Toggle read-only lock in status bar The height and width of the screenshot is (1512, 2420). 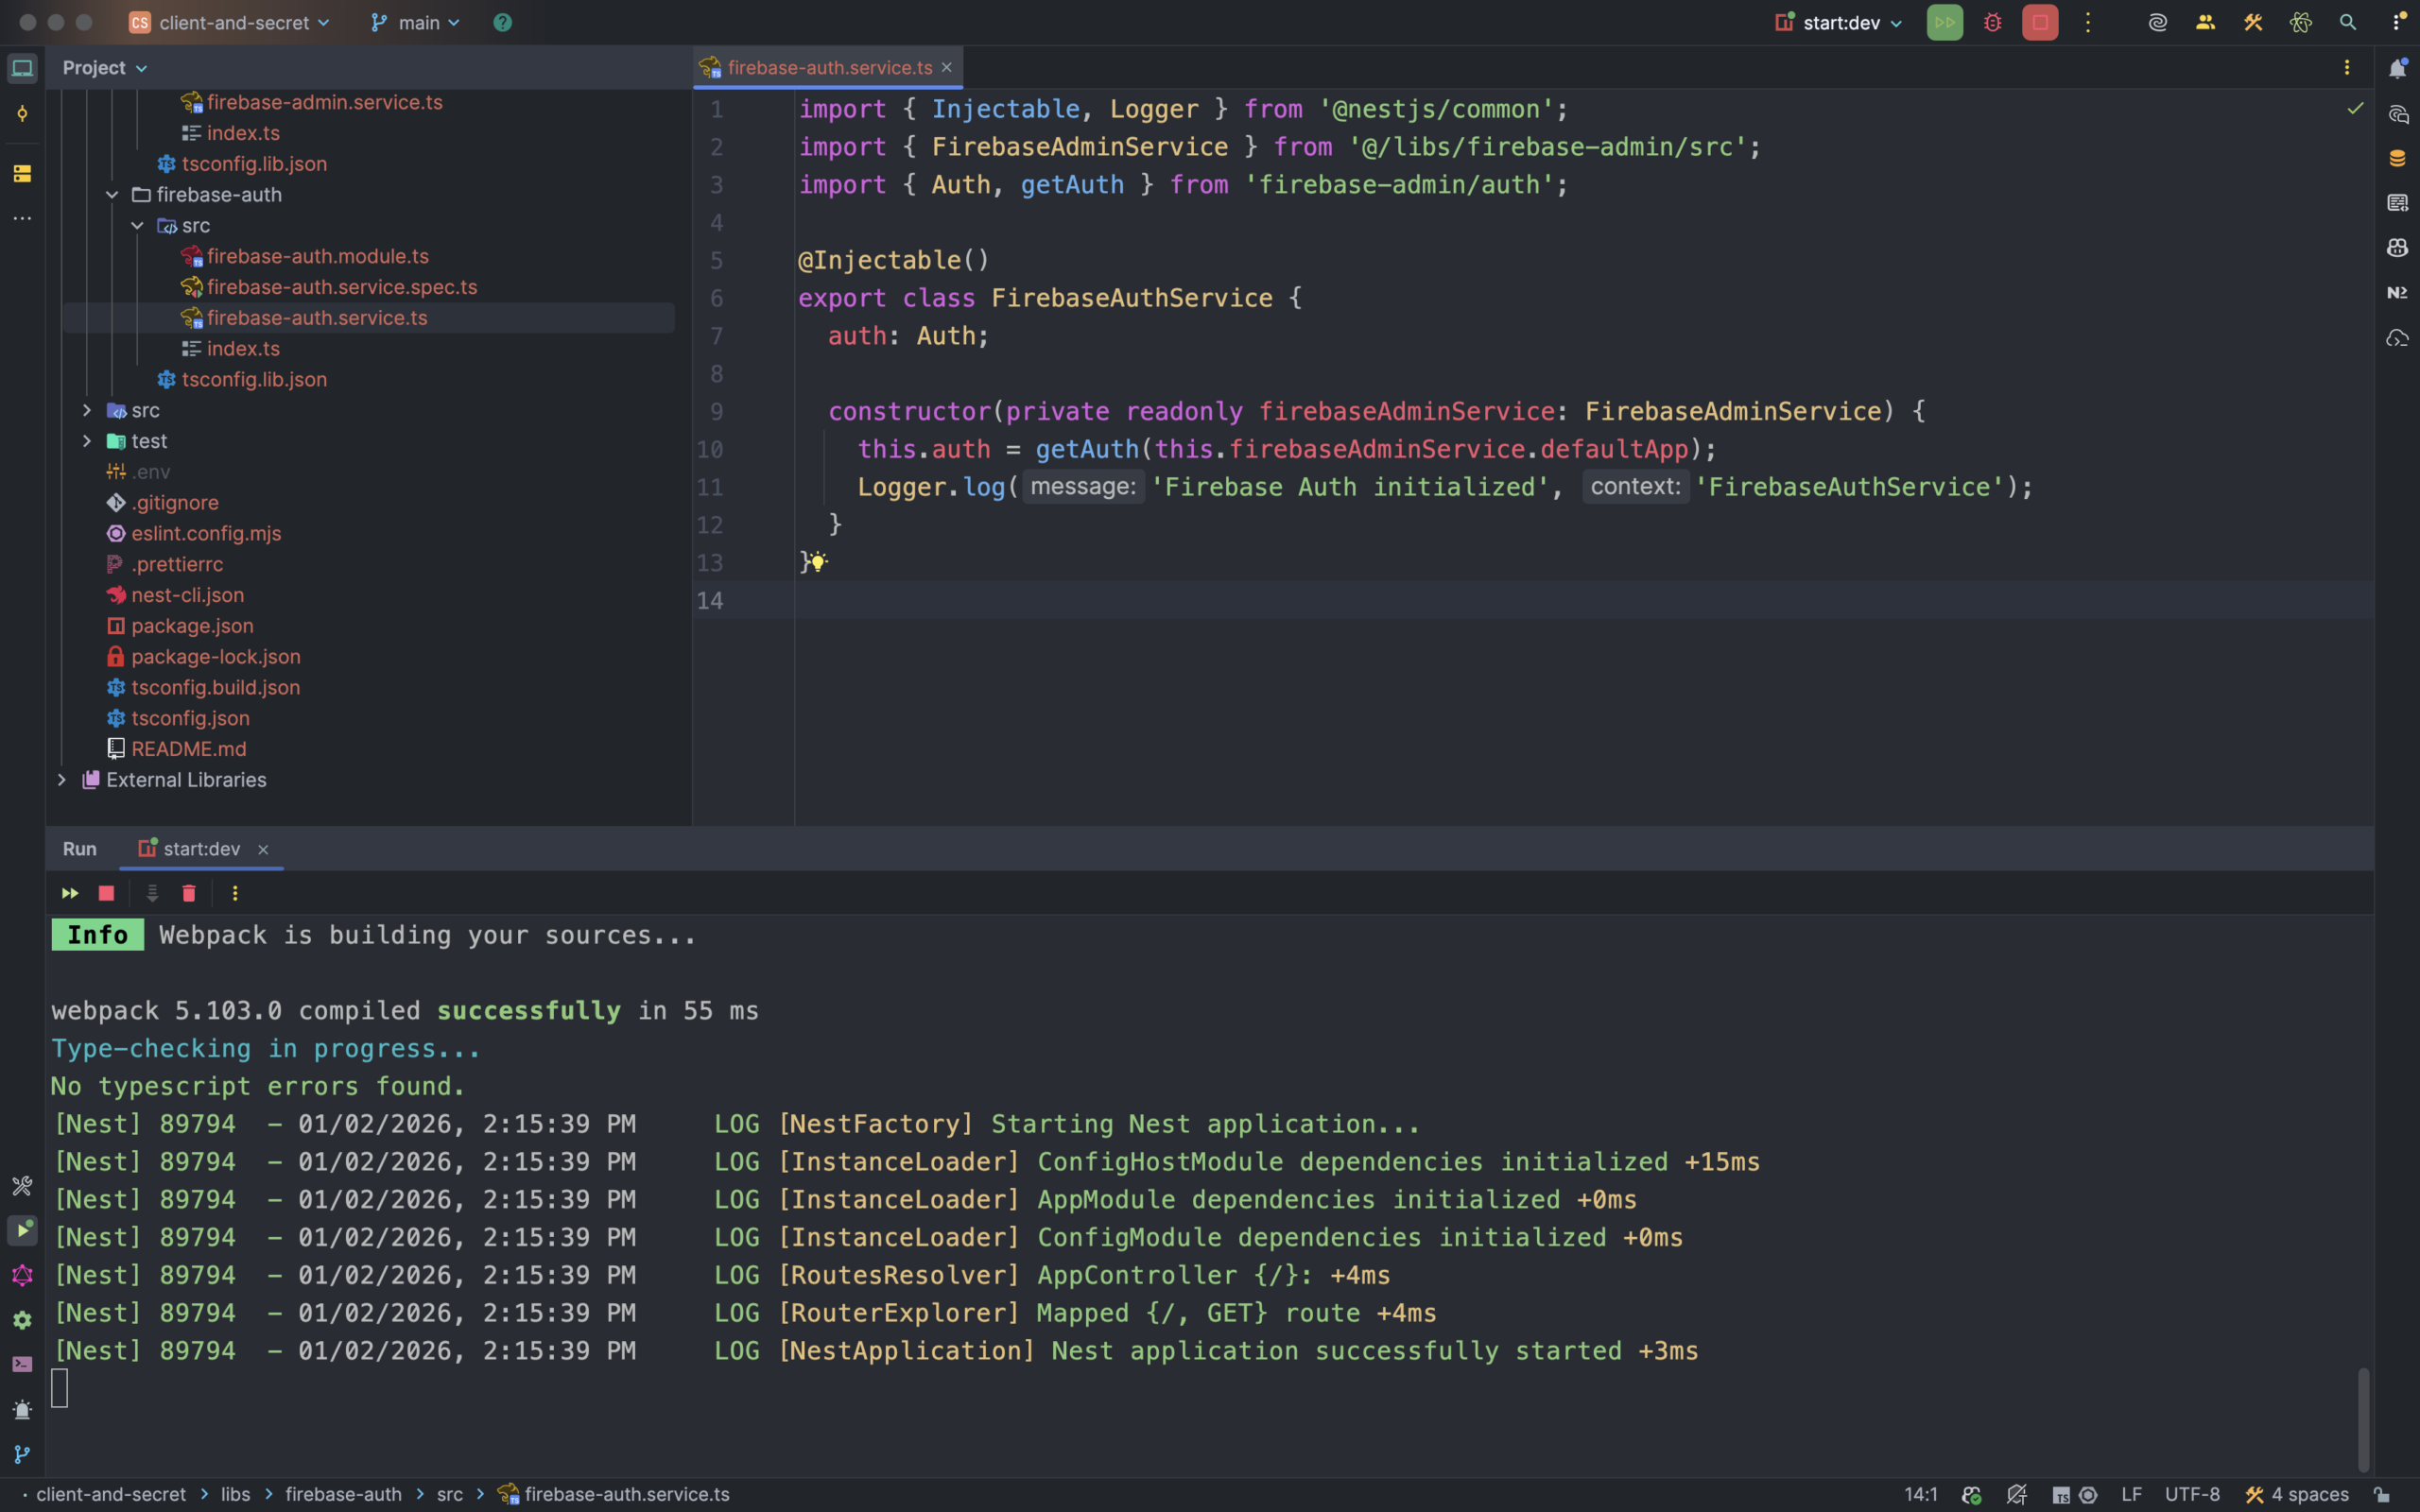coord(2382,1495)
